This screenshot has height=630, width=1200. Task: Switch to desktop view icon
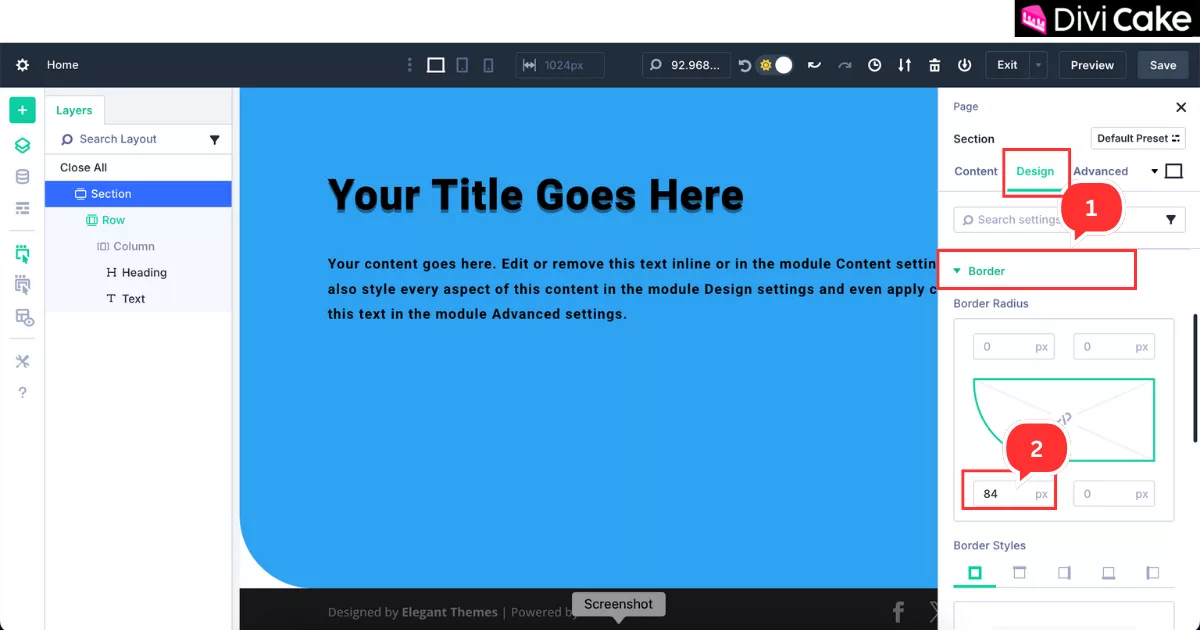pos(436,65)
